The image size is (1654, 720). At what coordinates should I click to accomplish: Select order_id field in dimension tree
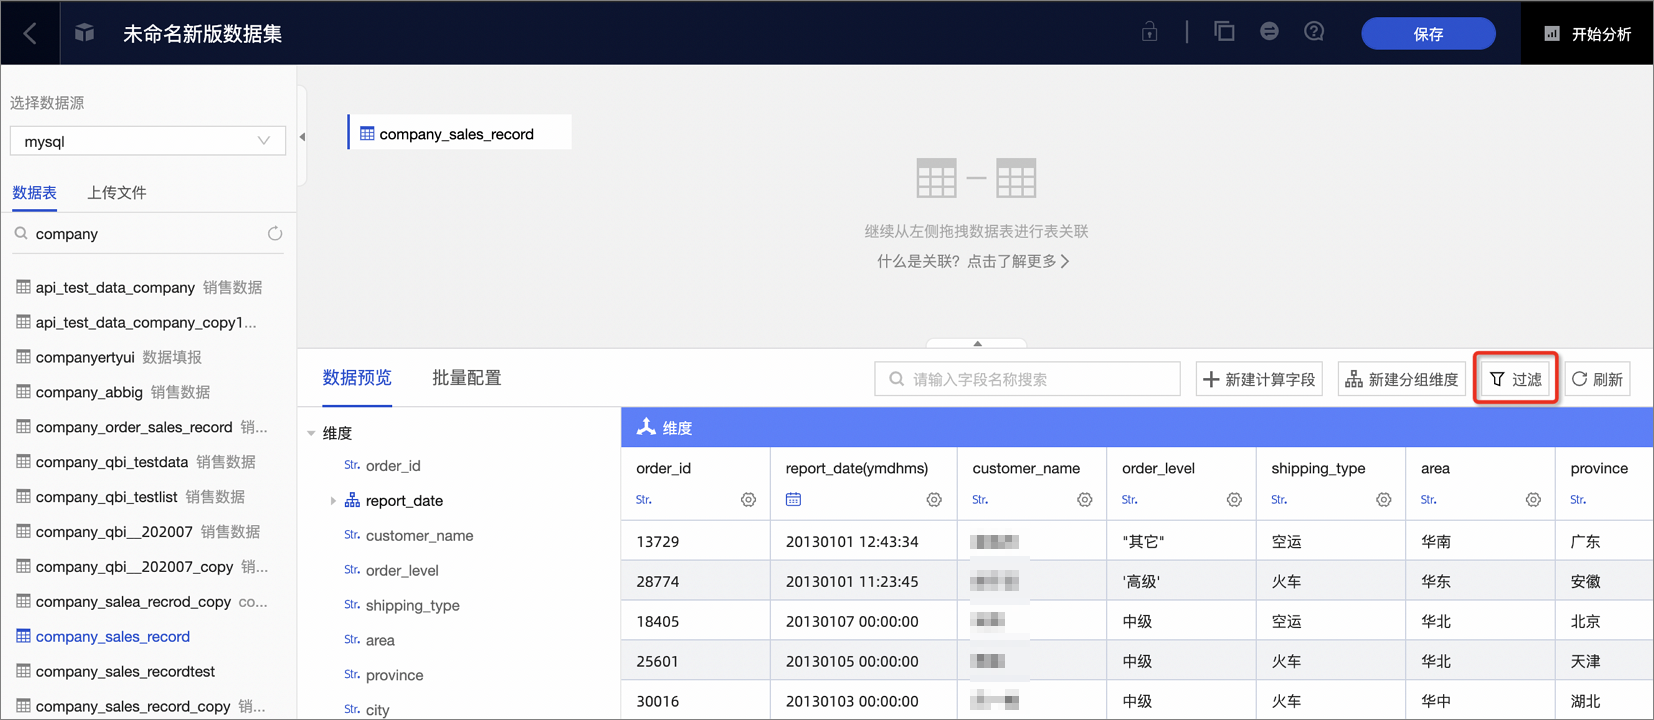click(x=393, y=466)
